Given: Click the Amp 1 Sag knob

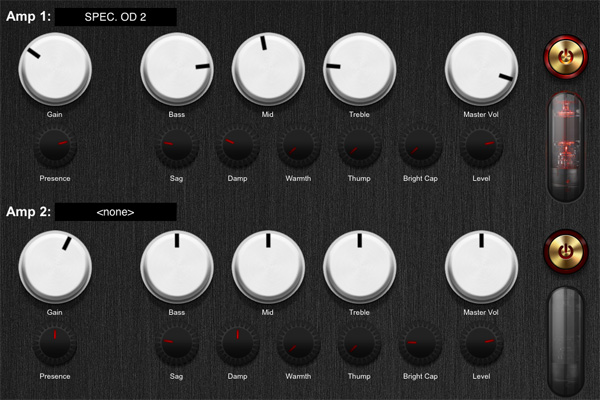Looking at the screenshot, I should pos(176,148).
